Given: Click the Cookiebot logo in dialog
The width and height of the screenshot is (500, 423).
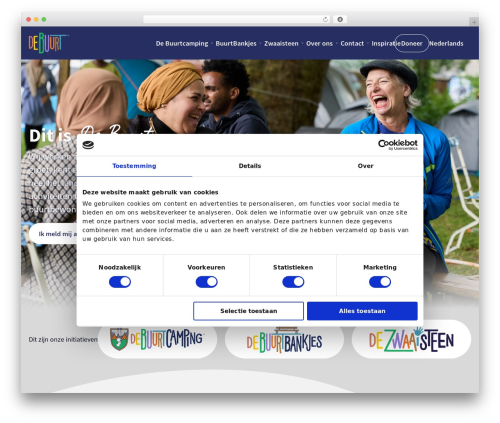Looking at the screenshot, I should click(397, 145).
